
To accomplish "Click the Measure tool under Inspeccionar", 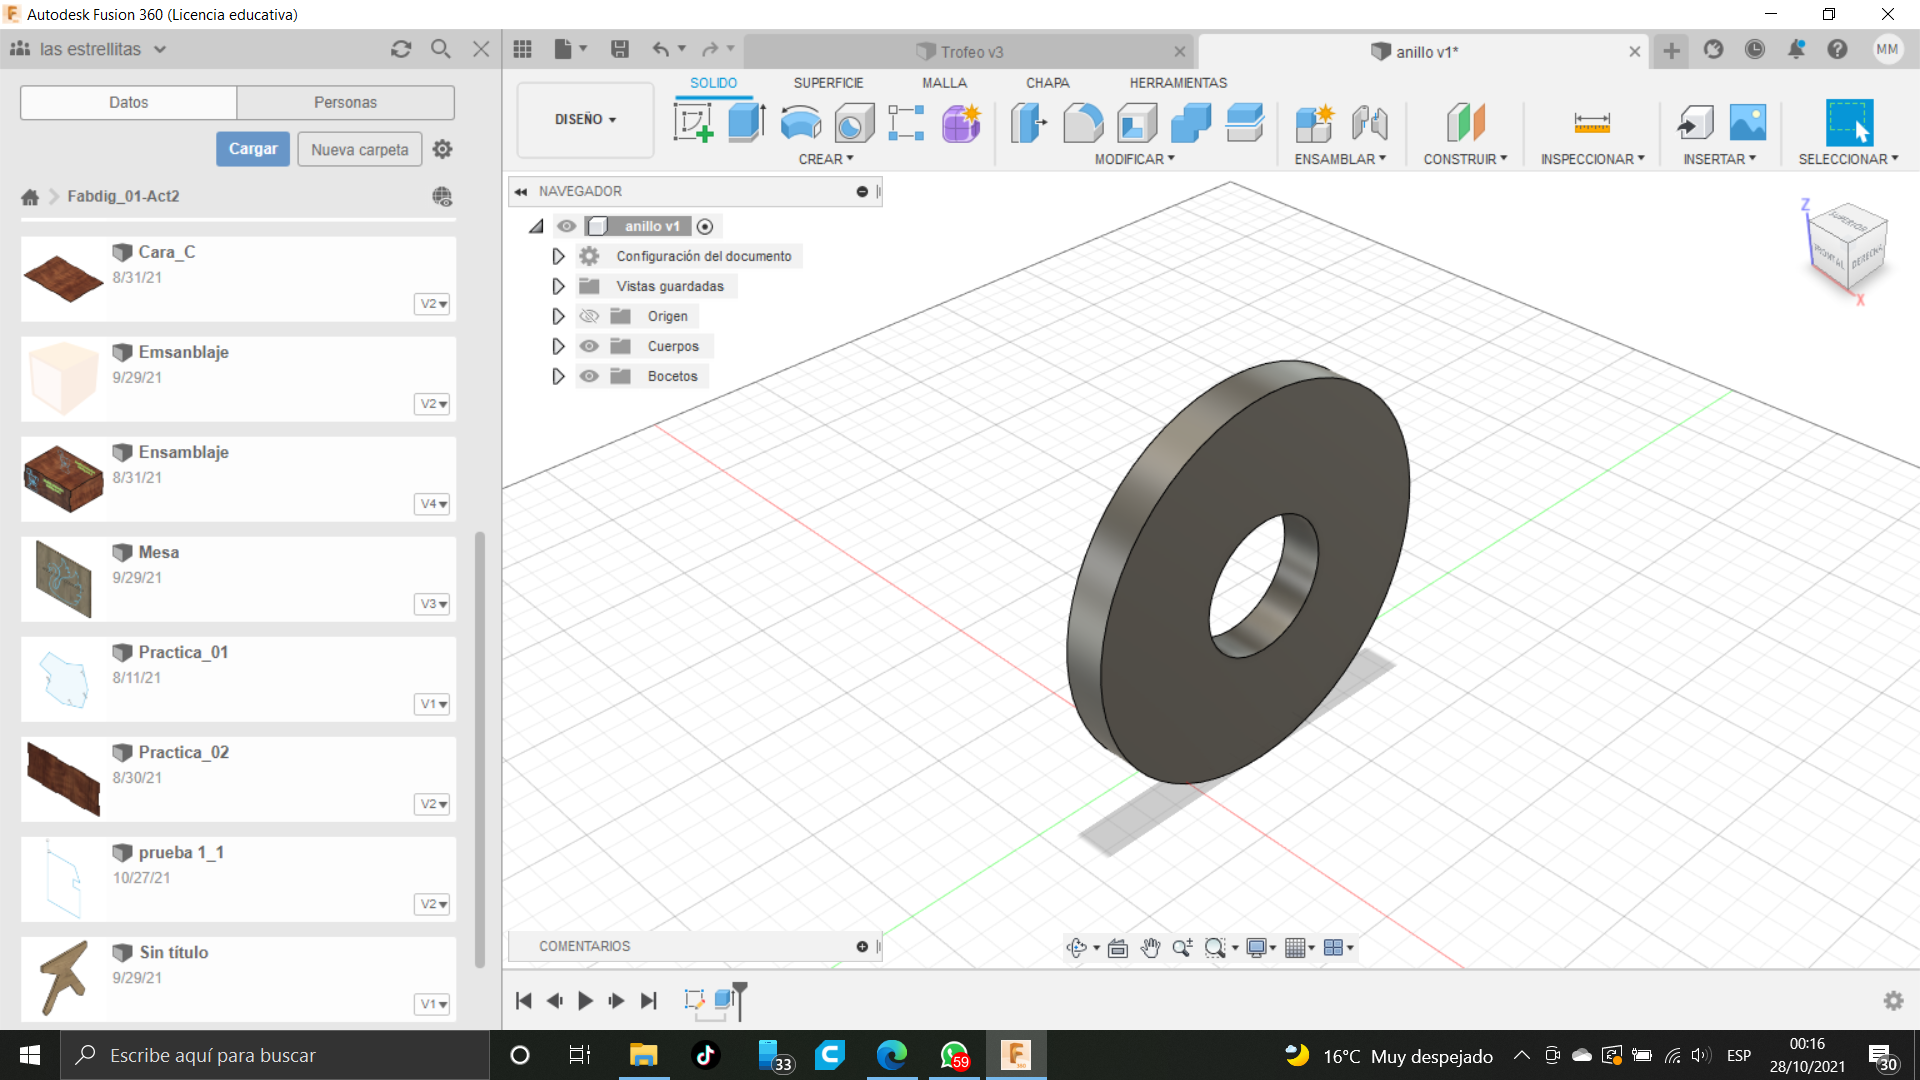I will click(1591, 123).
